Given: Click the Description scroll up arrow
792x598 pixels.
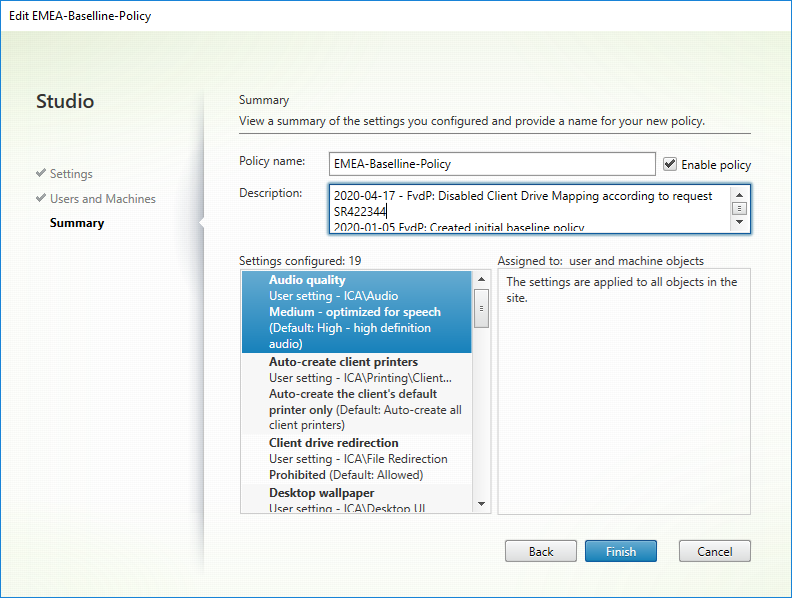Looking at the screenshot, I should (x=739, y=195).
